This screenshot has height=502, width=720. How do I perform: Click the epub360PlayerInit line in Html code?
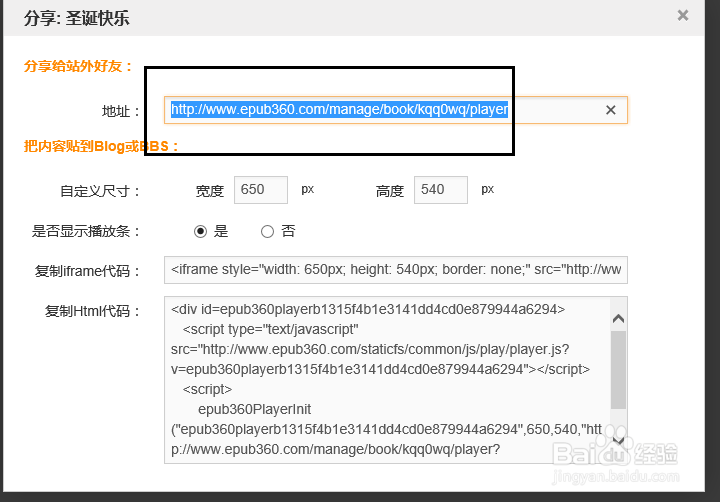[254, 409]
